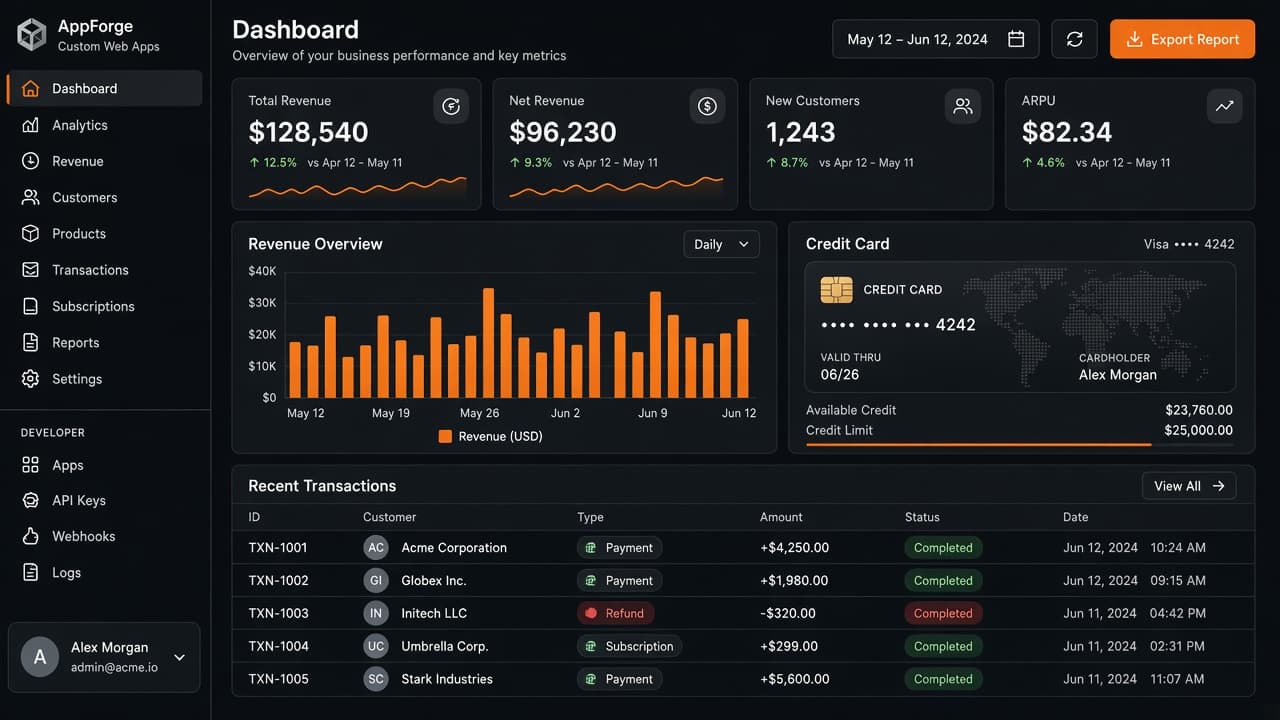
Task: Click the Payment tag for TXN-1001
Action: coord(619,548)
